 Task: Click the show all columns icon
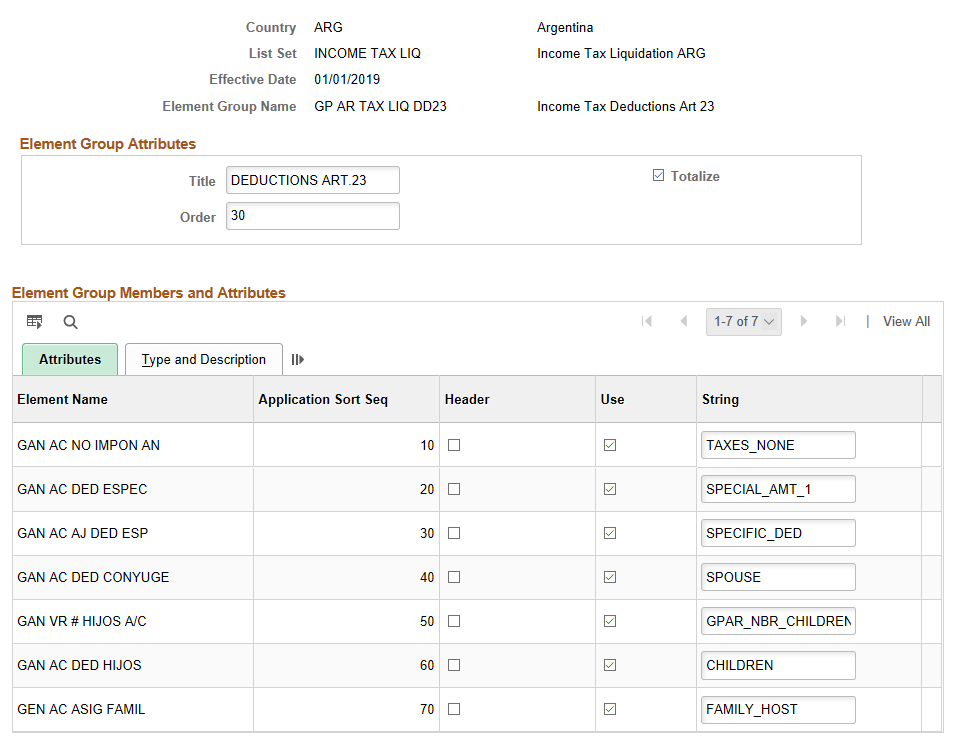(298, 359)
